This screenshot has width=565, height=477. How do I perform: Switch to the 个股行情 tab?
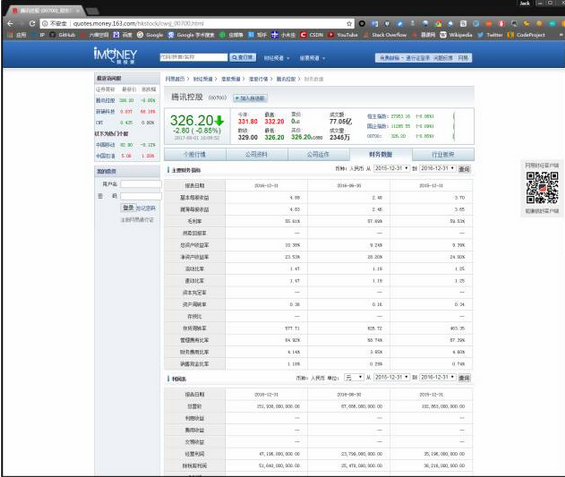tap(195, 154)
